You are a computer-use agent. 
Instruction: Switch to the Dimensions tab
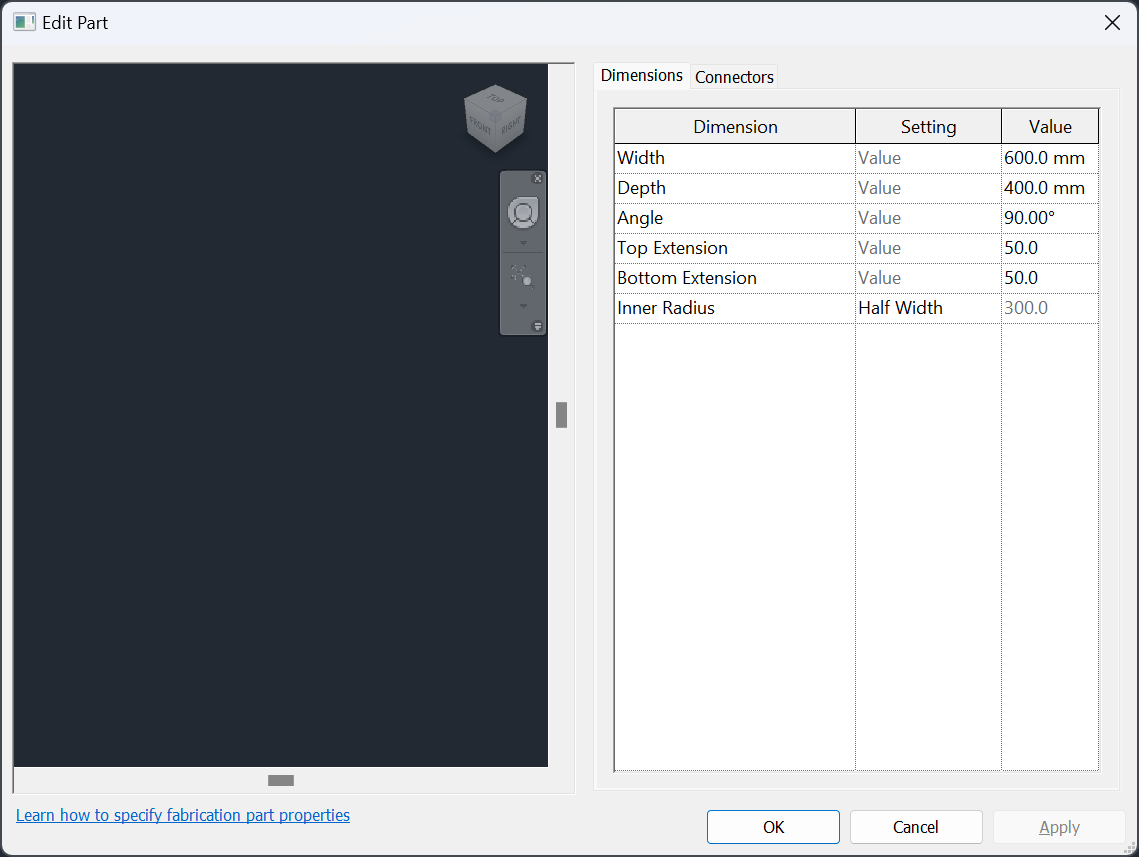(641, 75)
